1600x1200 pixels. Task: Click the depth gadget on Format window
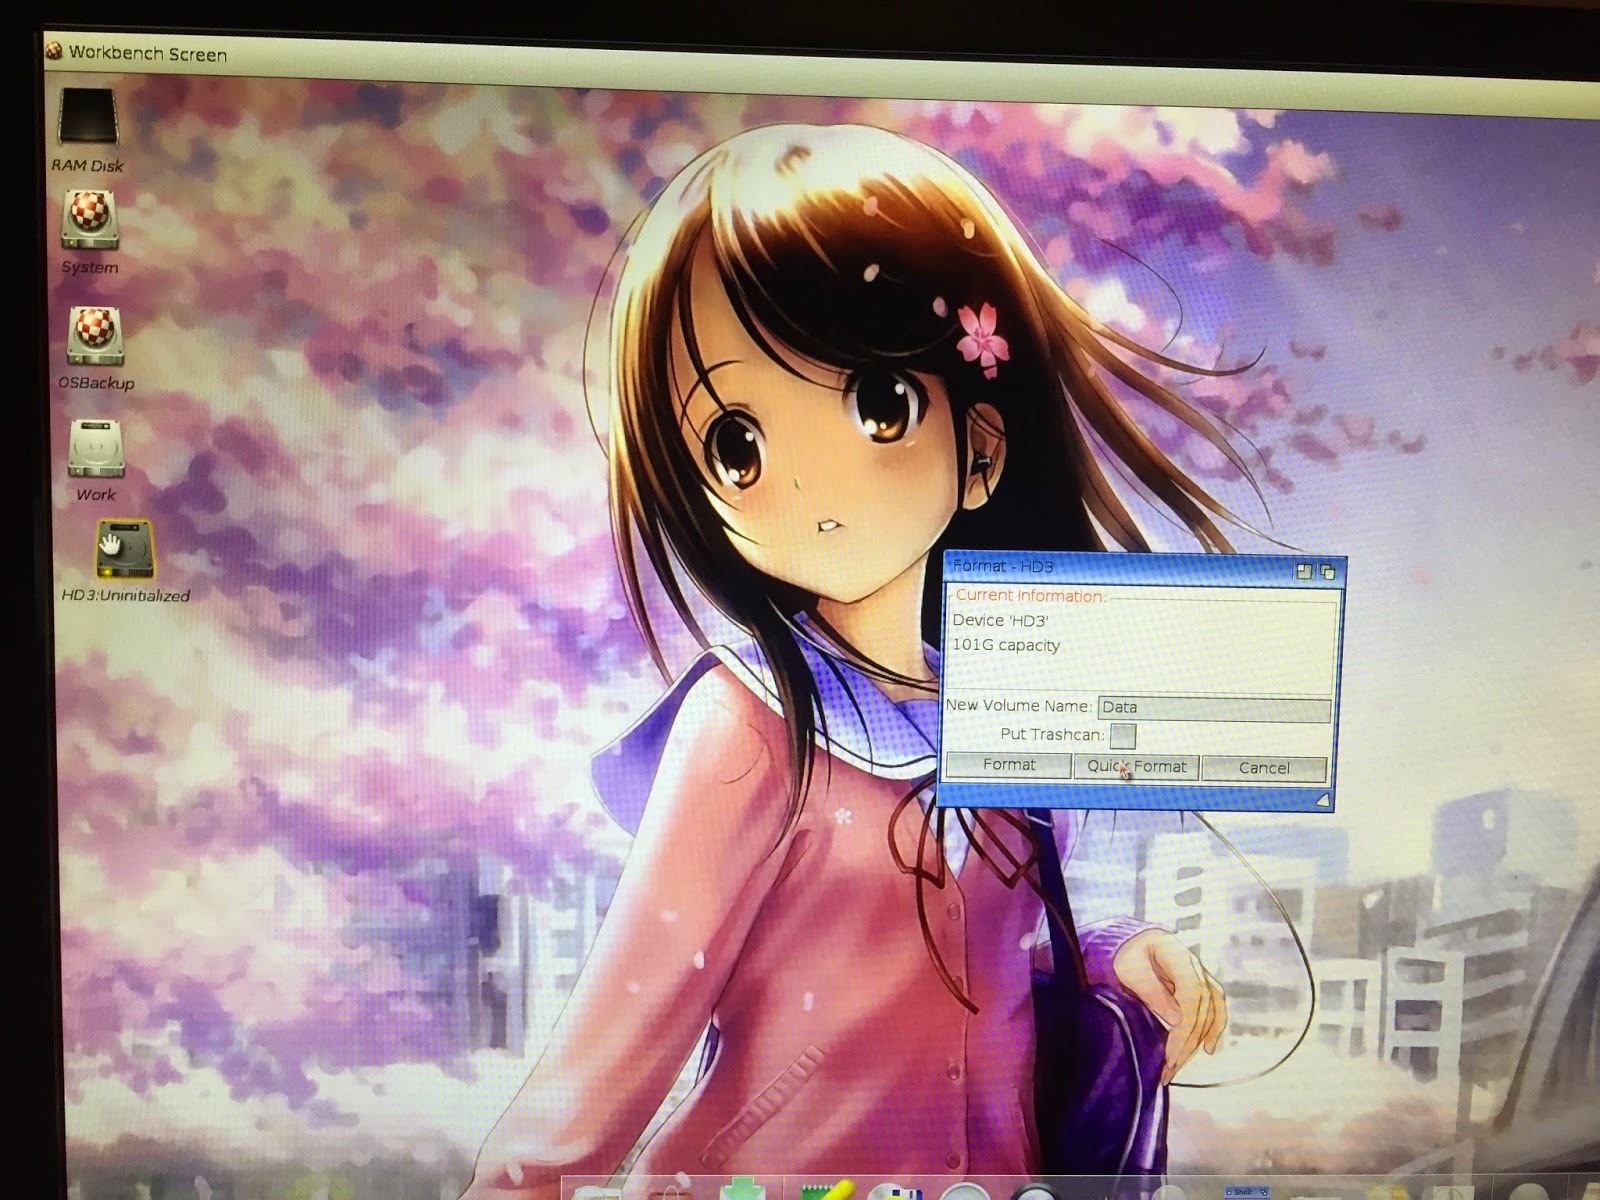click(1327, 572)
